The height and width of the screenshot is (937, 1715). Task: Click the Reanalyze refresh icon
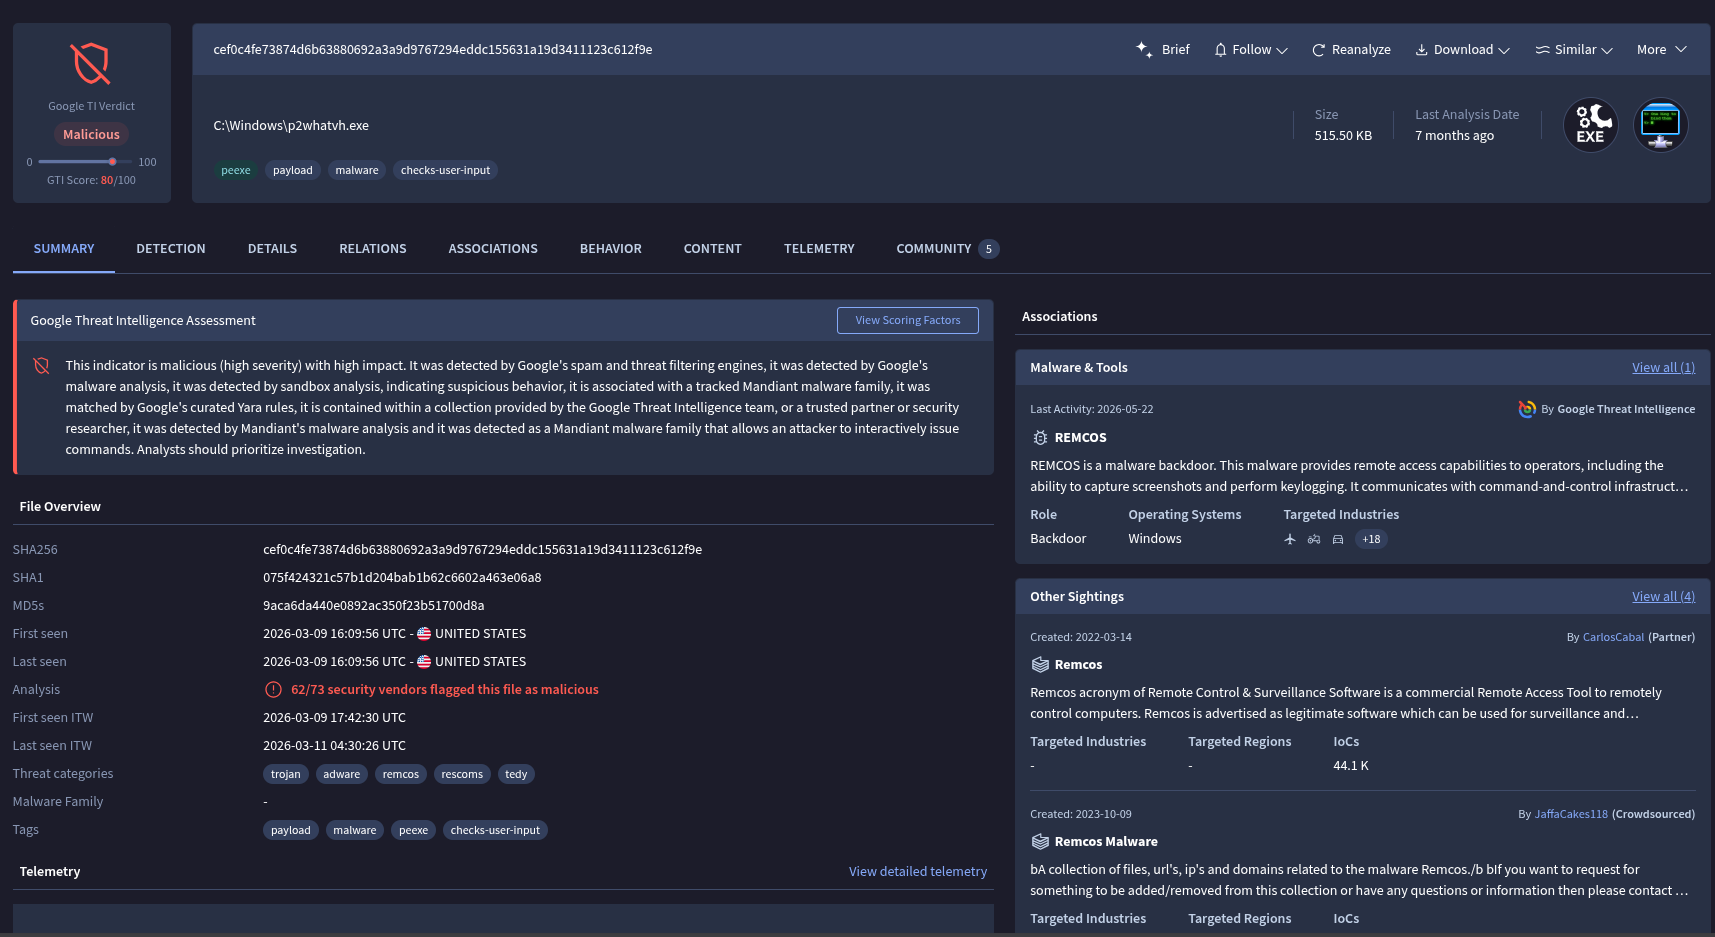click(x=1318, y=50)
